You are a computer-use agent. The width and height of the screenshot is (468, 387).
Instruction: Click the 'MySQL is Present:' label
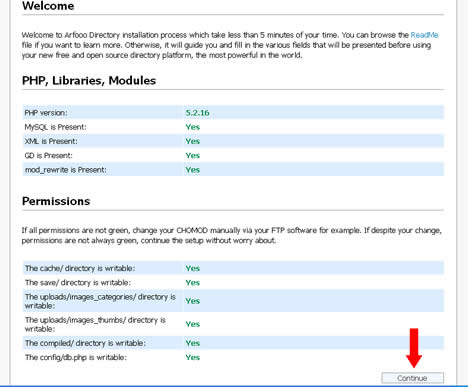[55, 127]
